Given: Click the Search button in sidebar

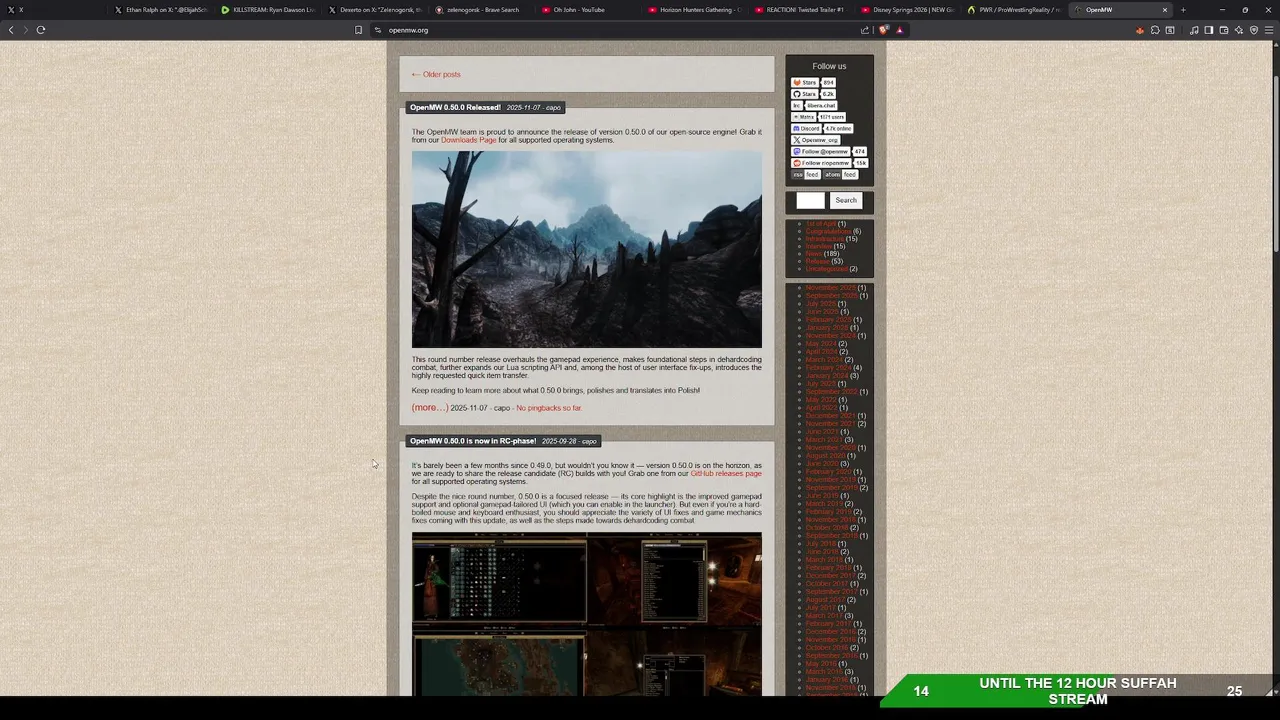Looking at the screenshot, I should coord(846,200).
